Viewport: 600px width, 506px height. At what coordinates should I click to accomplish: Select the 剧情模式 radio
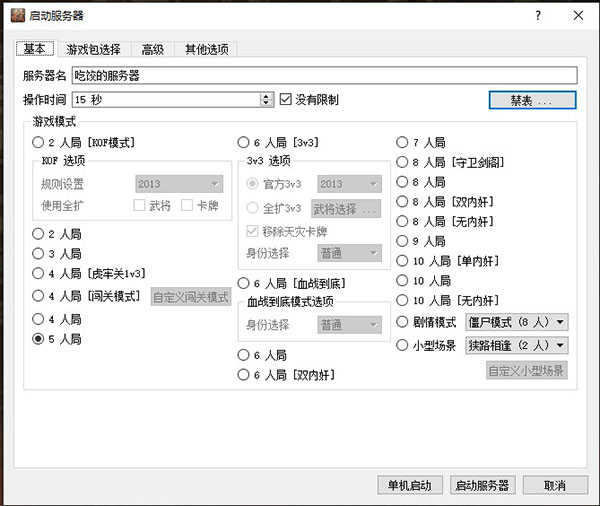[426, 322]
